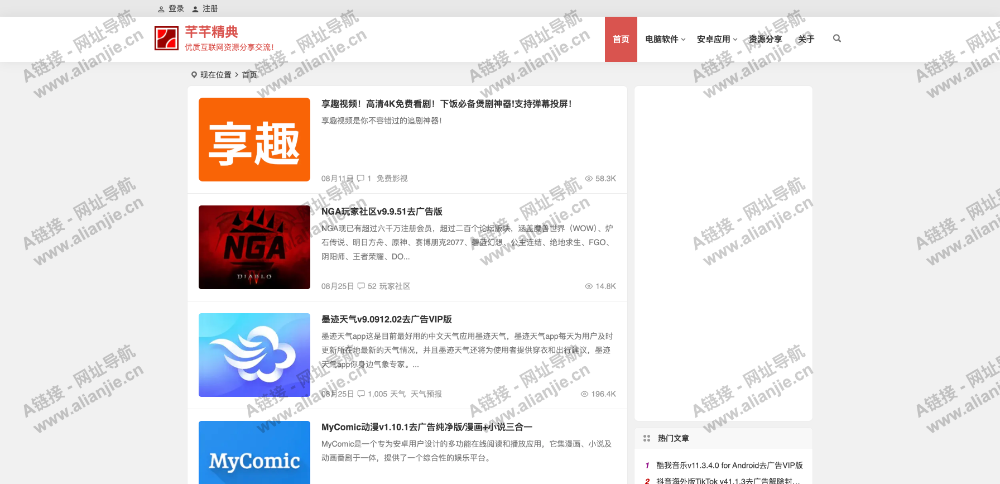
Task: Open the NGA玩家社区v9.9.51去广告版 article
Action: click(381, 211)
